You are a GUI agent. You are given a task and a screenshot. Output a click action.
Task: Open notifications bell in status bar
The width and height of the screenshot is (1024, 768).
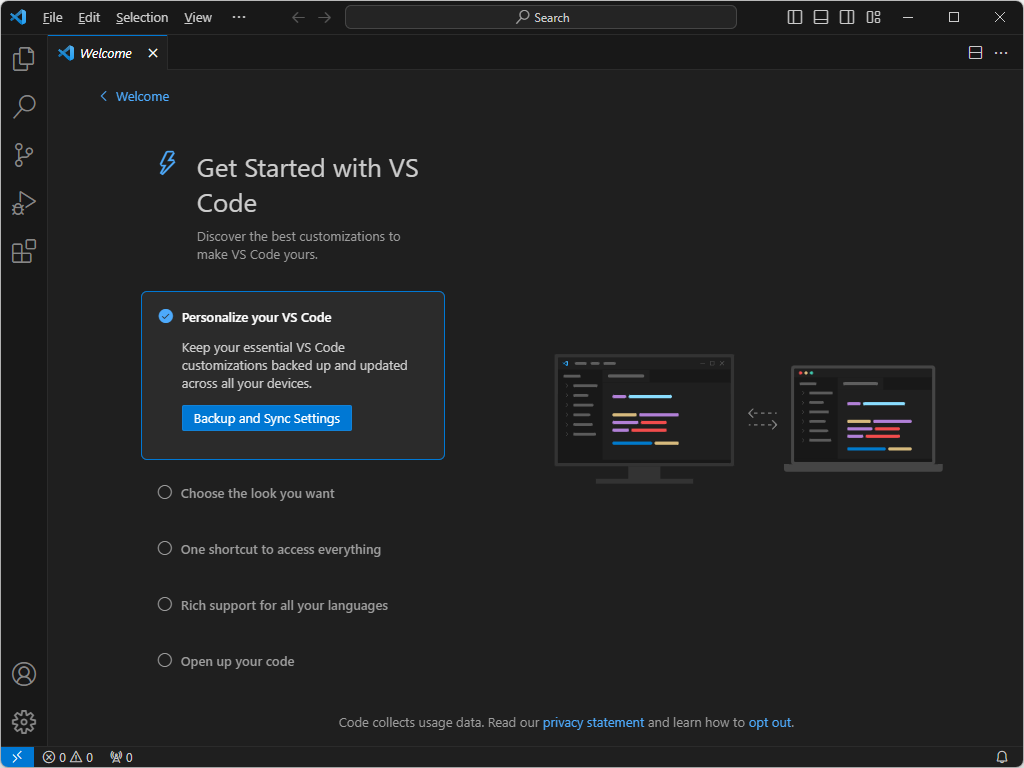(1002, 757)
